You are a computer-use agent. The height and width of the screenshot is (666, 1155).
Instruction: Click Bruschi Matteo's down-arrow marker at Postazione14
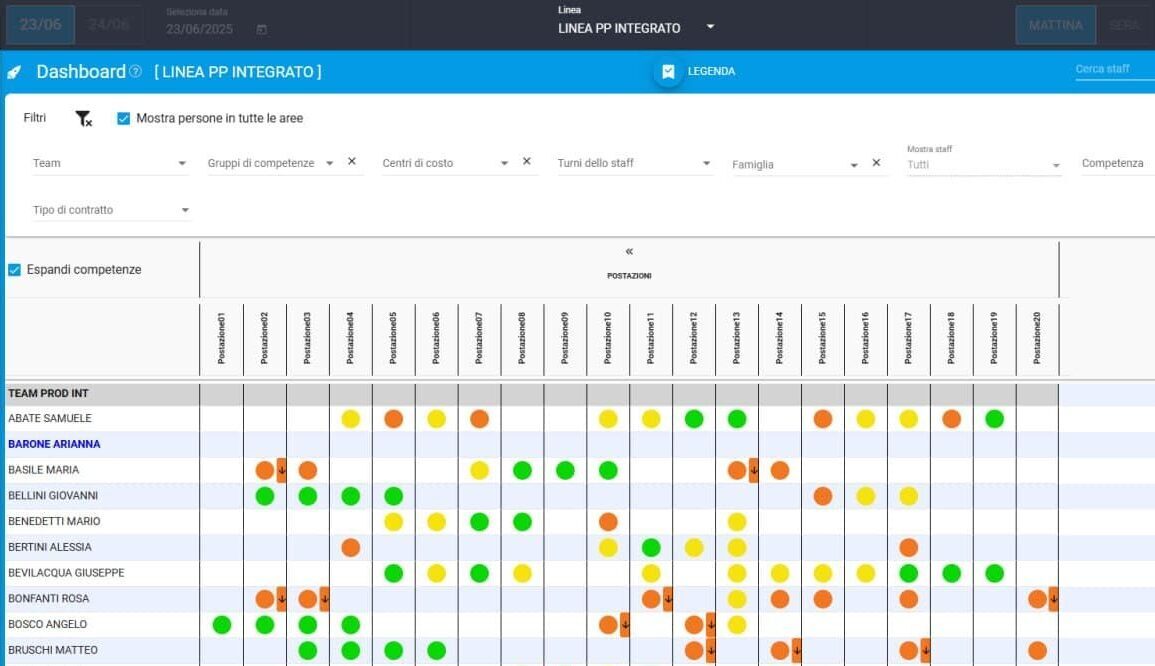click(796, 651)
